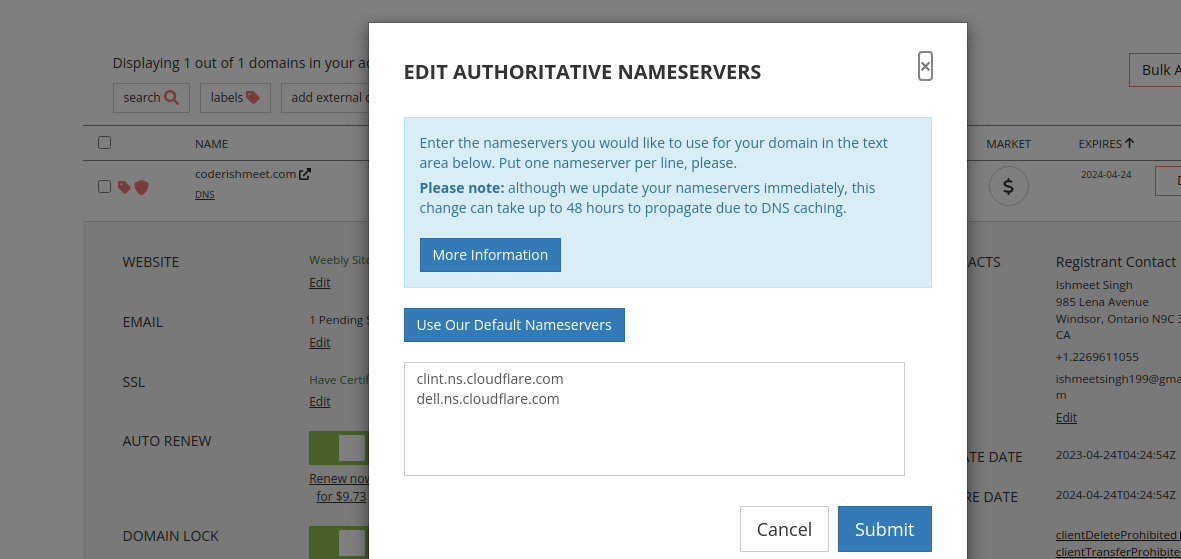
Task: Sort by the EXPIRES column arrow
Action: (1129, 142)
